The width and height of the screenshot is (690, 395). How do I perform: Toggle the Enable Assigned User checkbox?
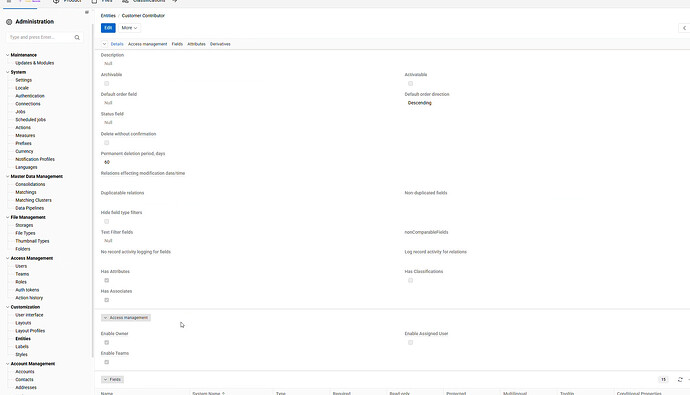(x=411, y=342)
